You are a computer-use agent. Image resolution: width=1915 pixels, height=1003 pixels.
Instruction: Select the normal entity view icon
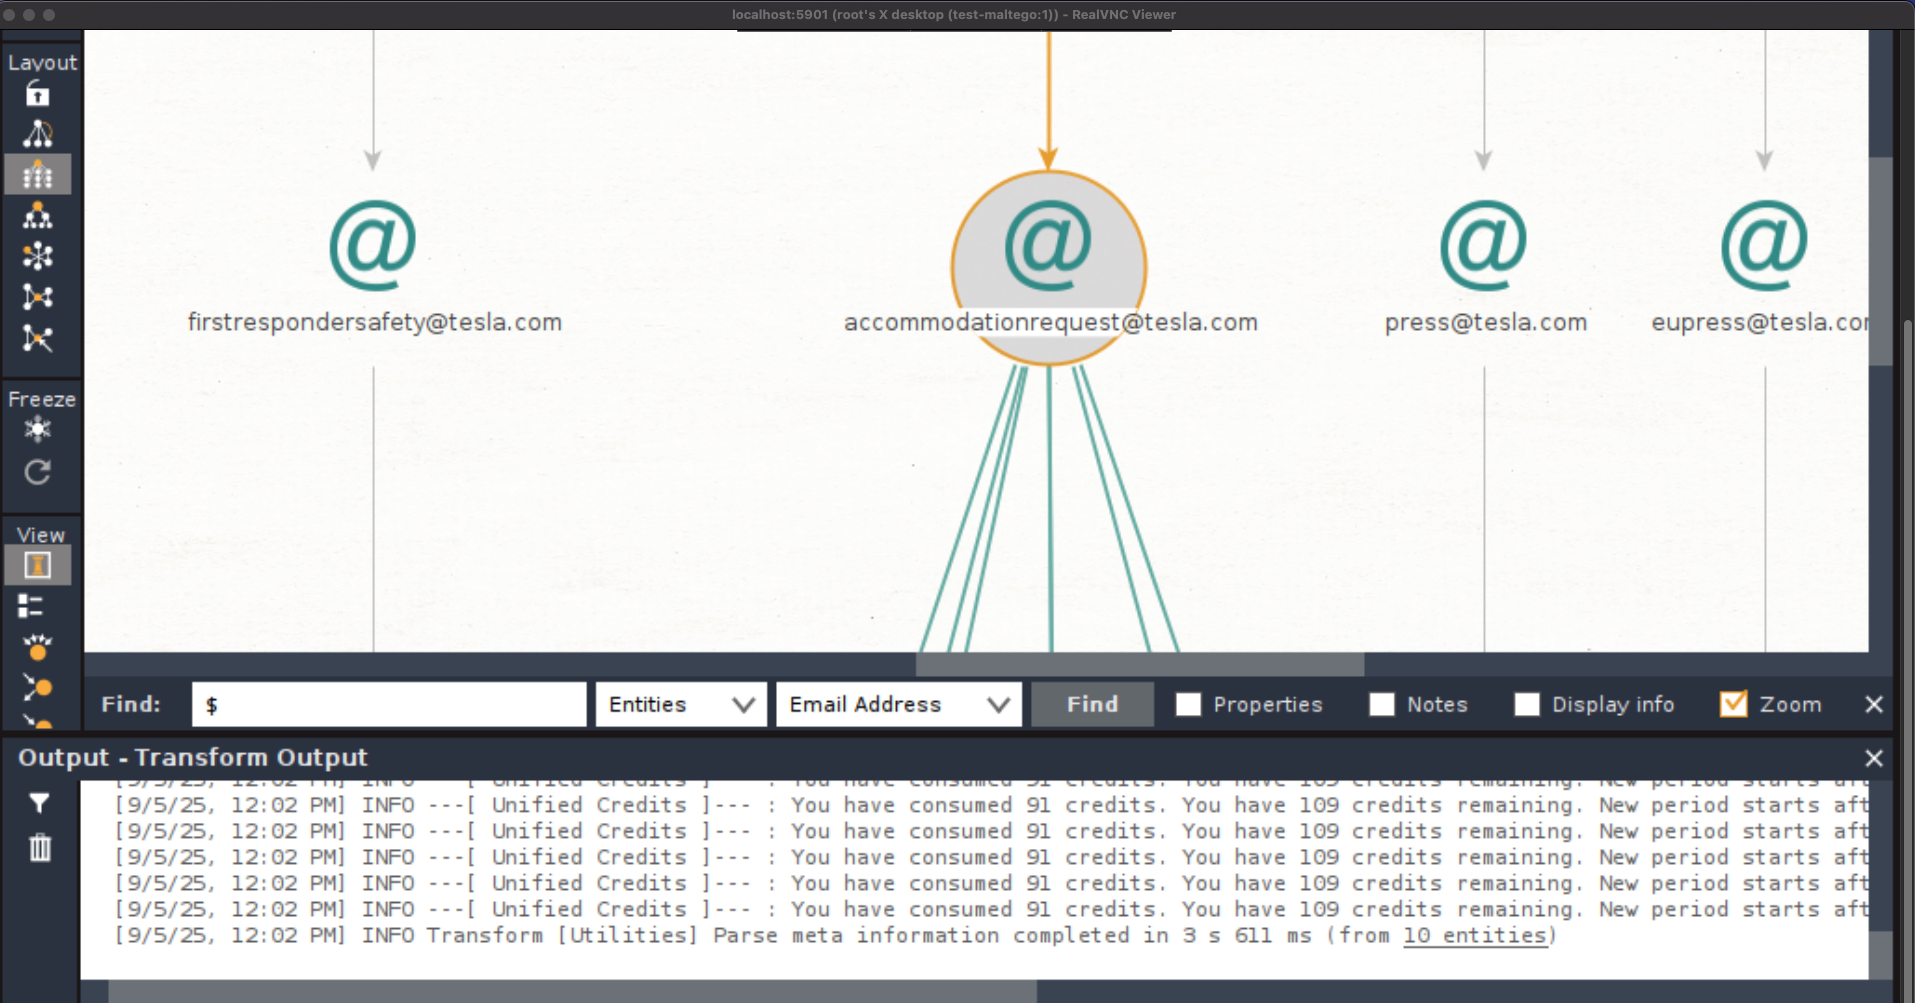37,565
